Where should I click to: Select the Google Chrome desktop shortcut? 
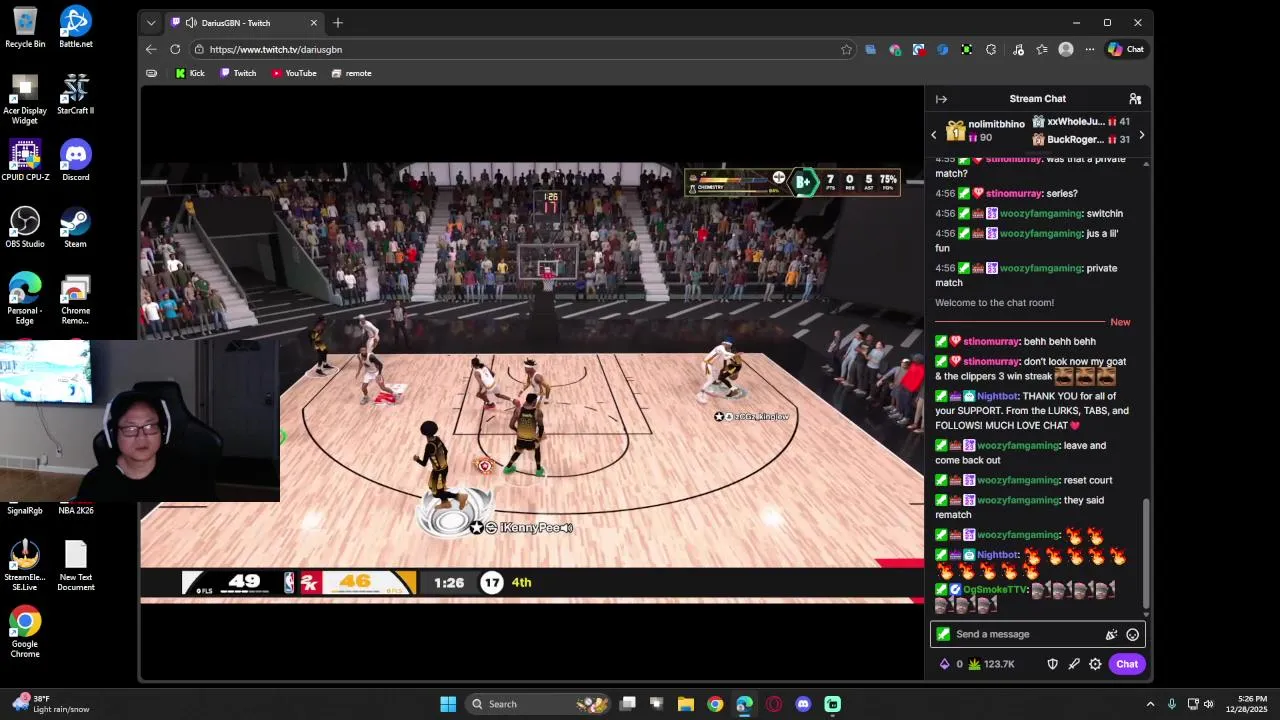(x=25, y=632)
